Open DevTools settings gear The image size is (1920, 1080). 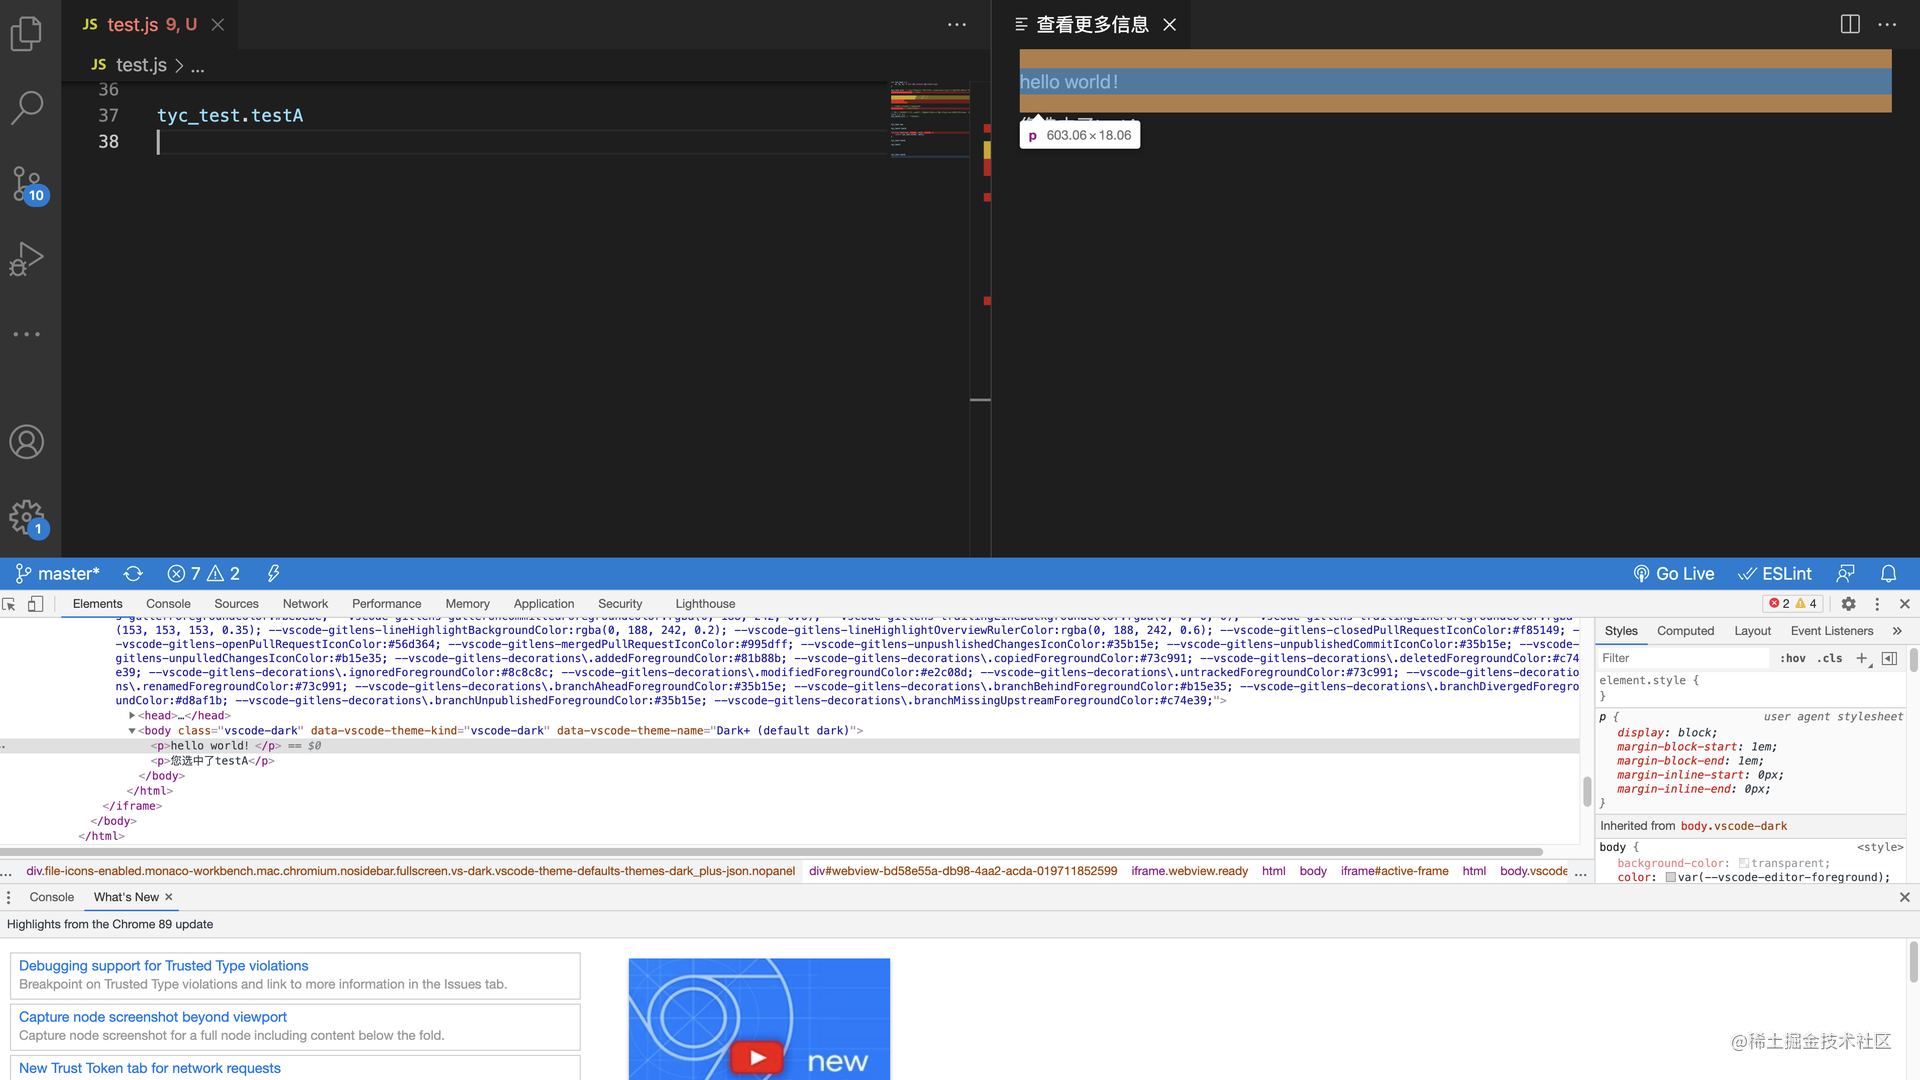click(x=1848, y=604)
